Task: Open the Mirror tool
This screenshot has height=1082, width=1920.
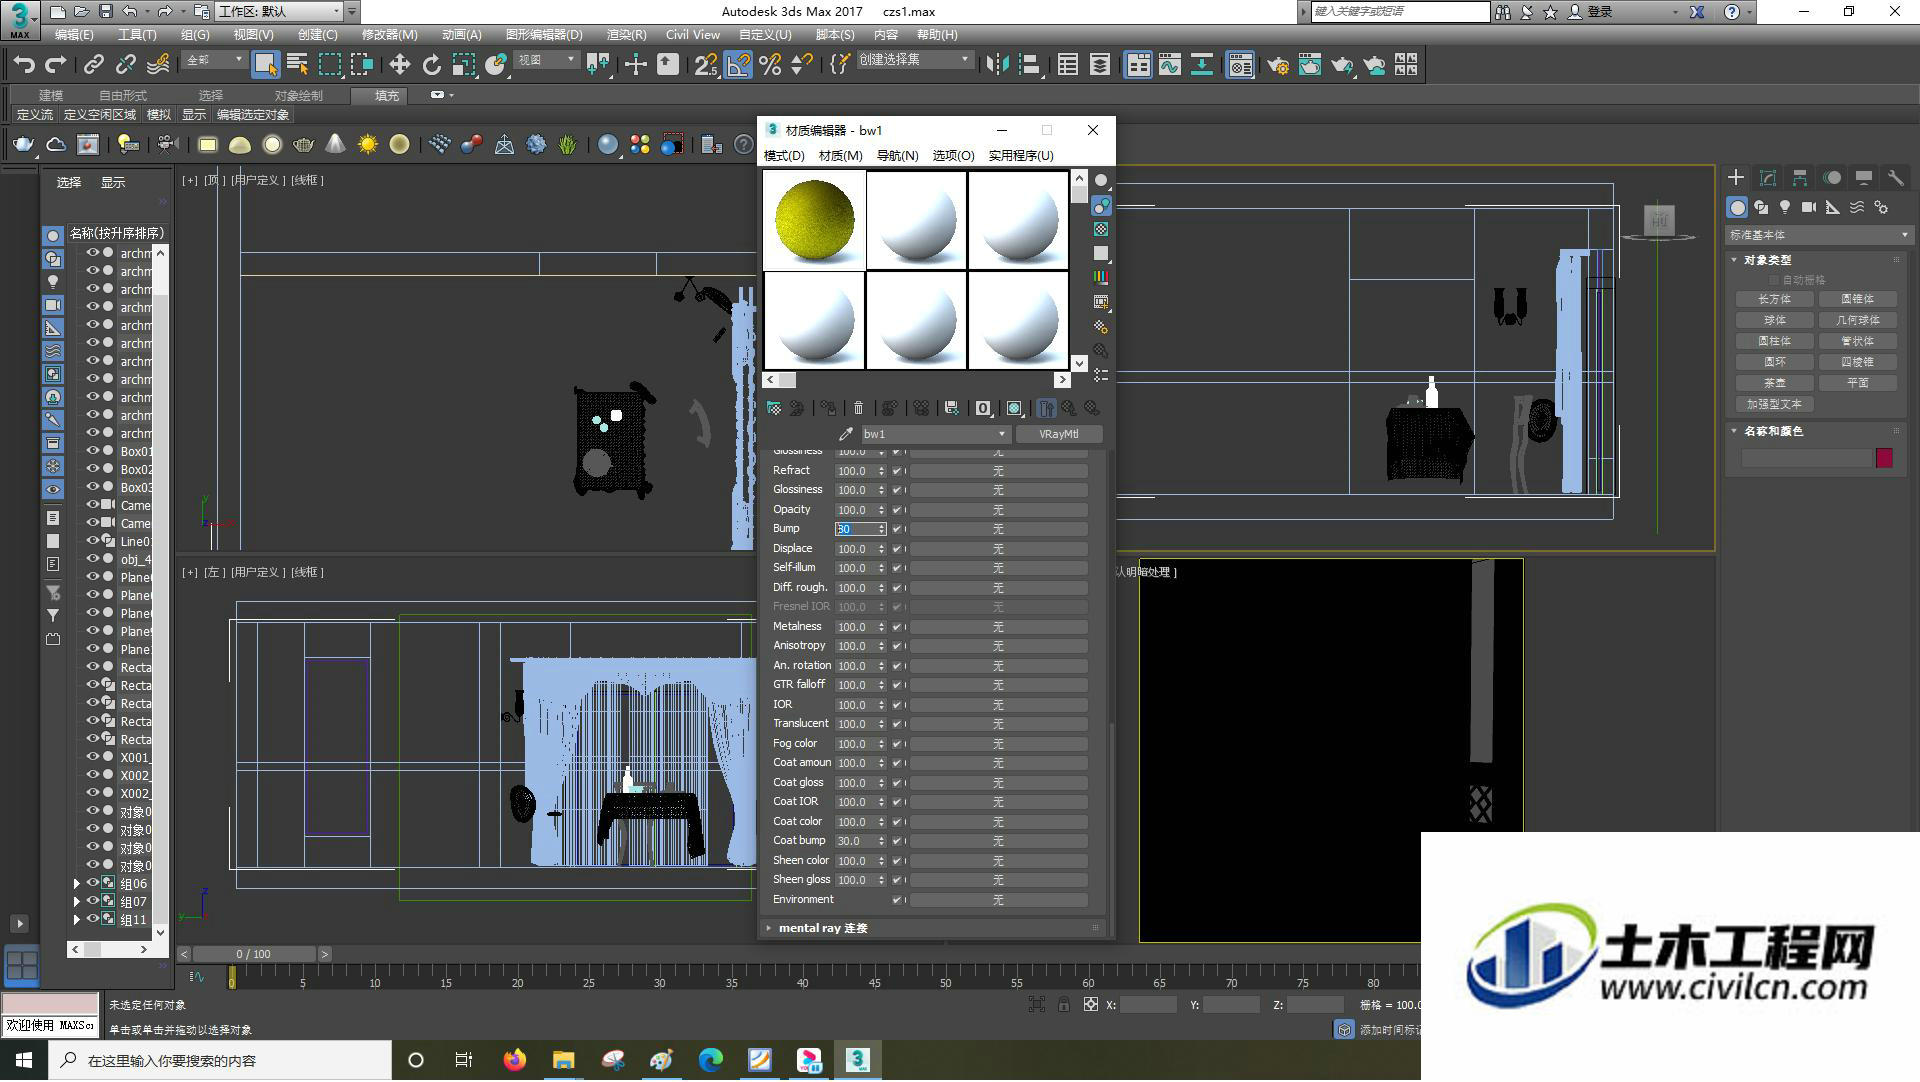Action: click(x=997, y=65)
